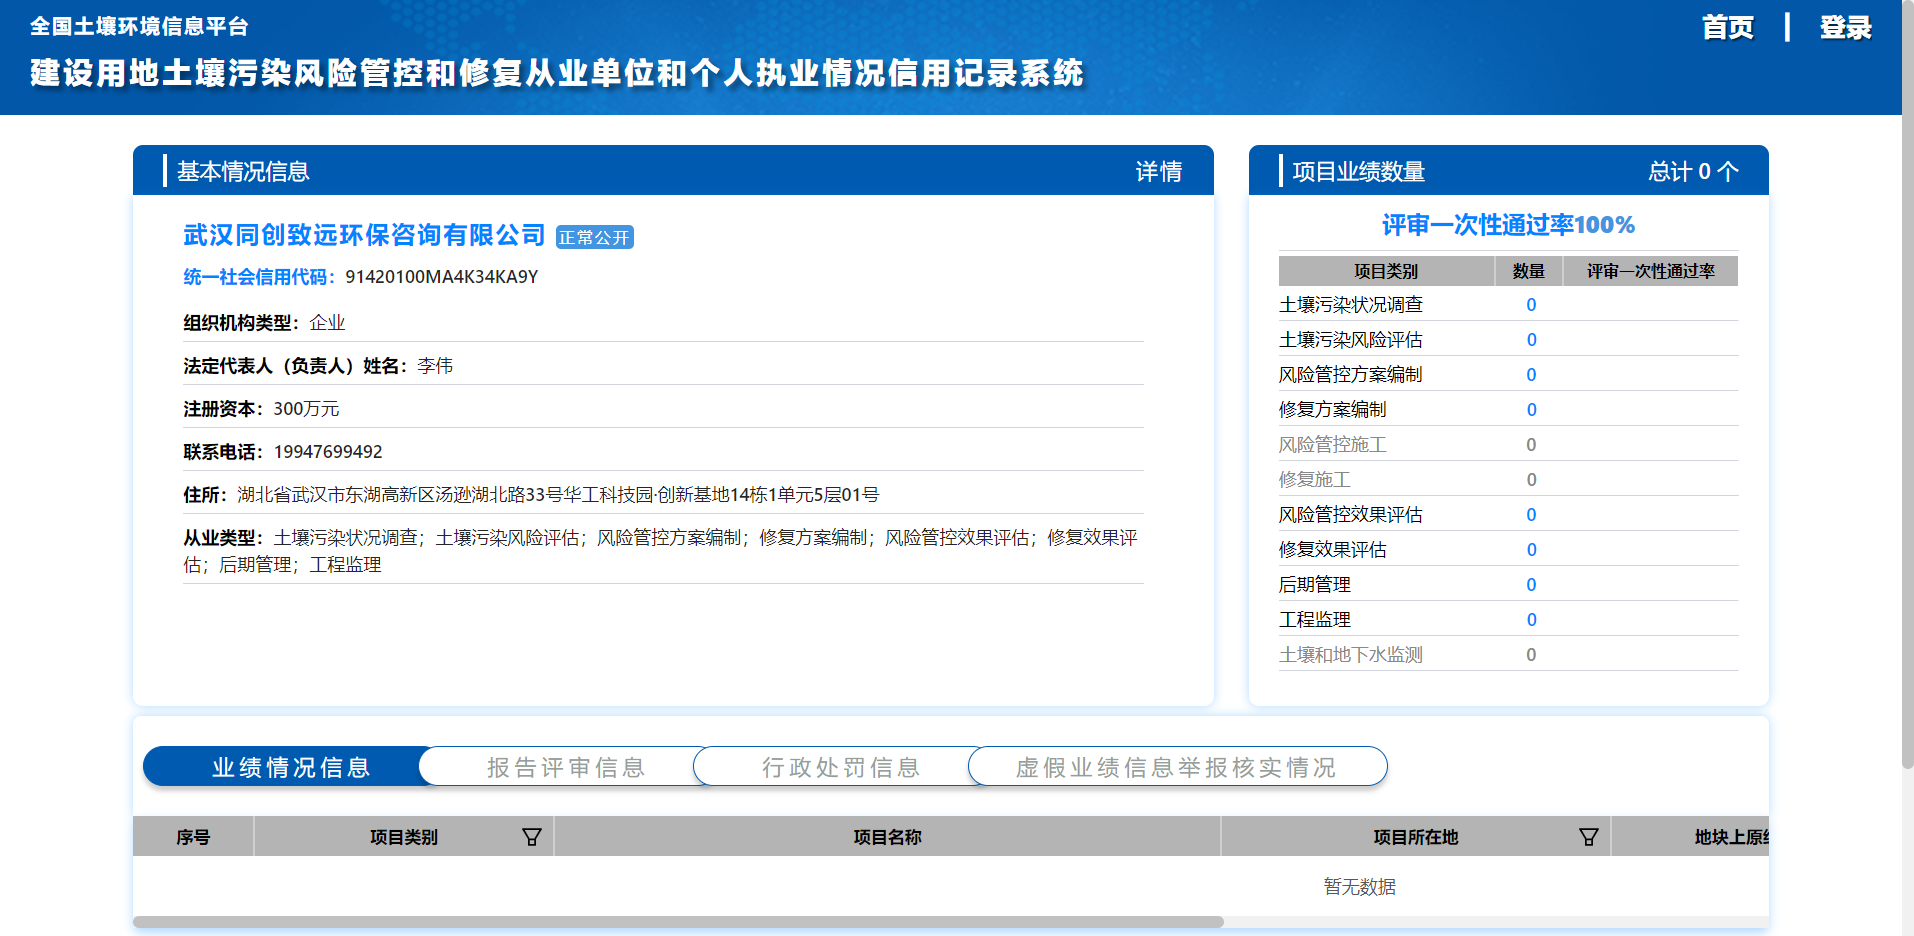The height and width of the screenshot is (936, 1914).
Task: Open the 行政处罚信息 tab
Action: click(841, 767)
